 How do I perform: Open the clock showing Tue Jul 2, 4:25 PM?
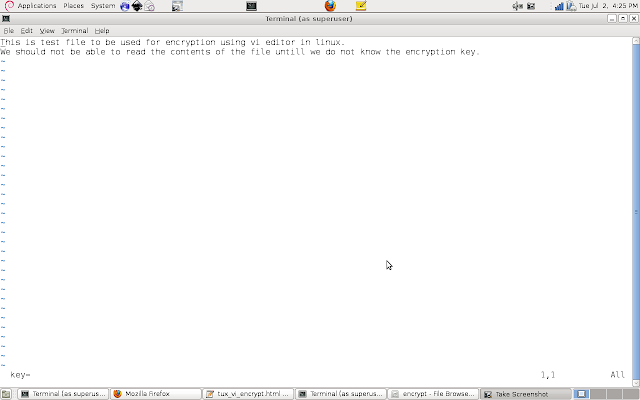coord(608,6)
